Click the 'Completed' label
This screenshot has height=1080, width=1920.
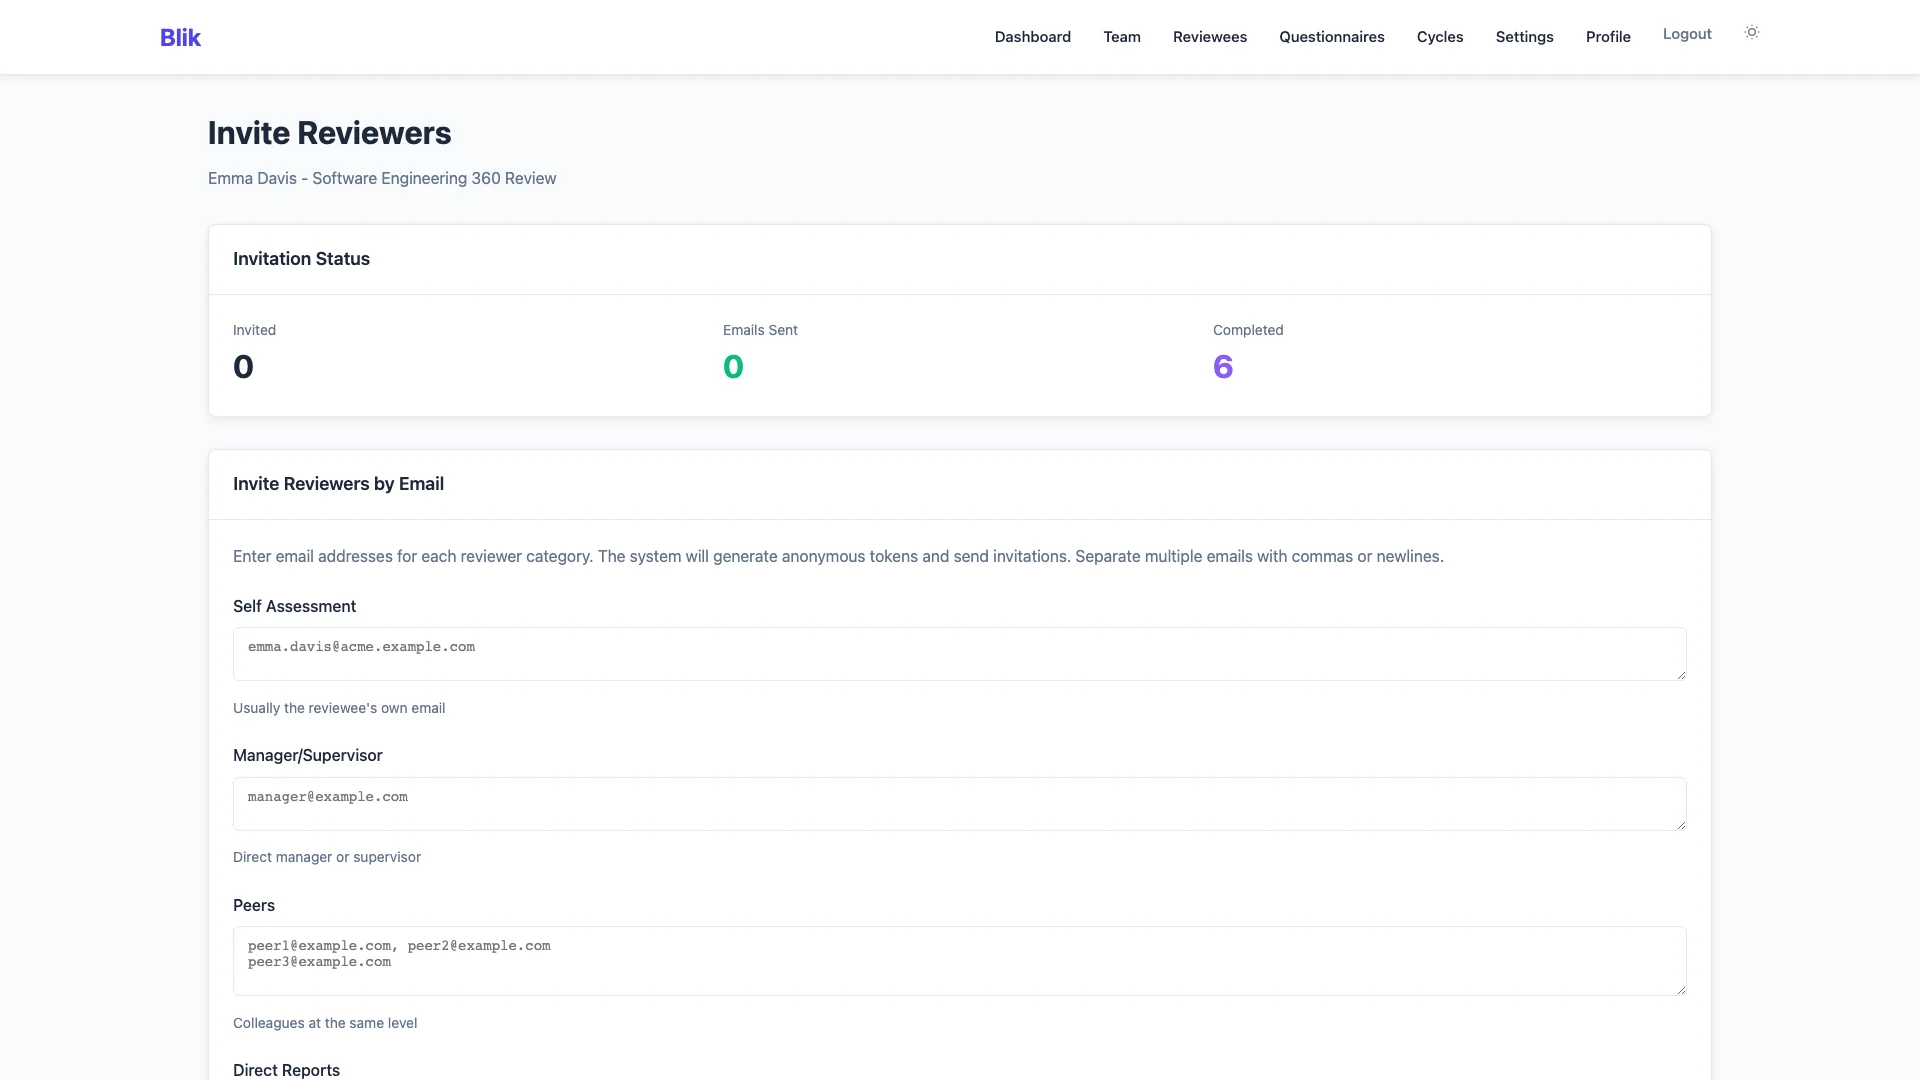[1248, 330]
